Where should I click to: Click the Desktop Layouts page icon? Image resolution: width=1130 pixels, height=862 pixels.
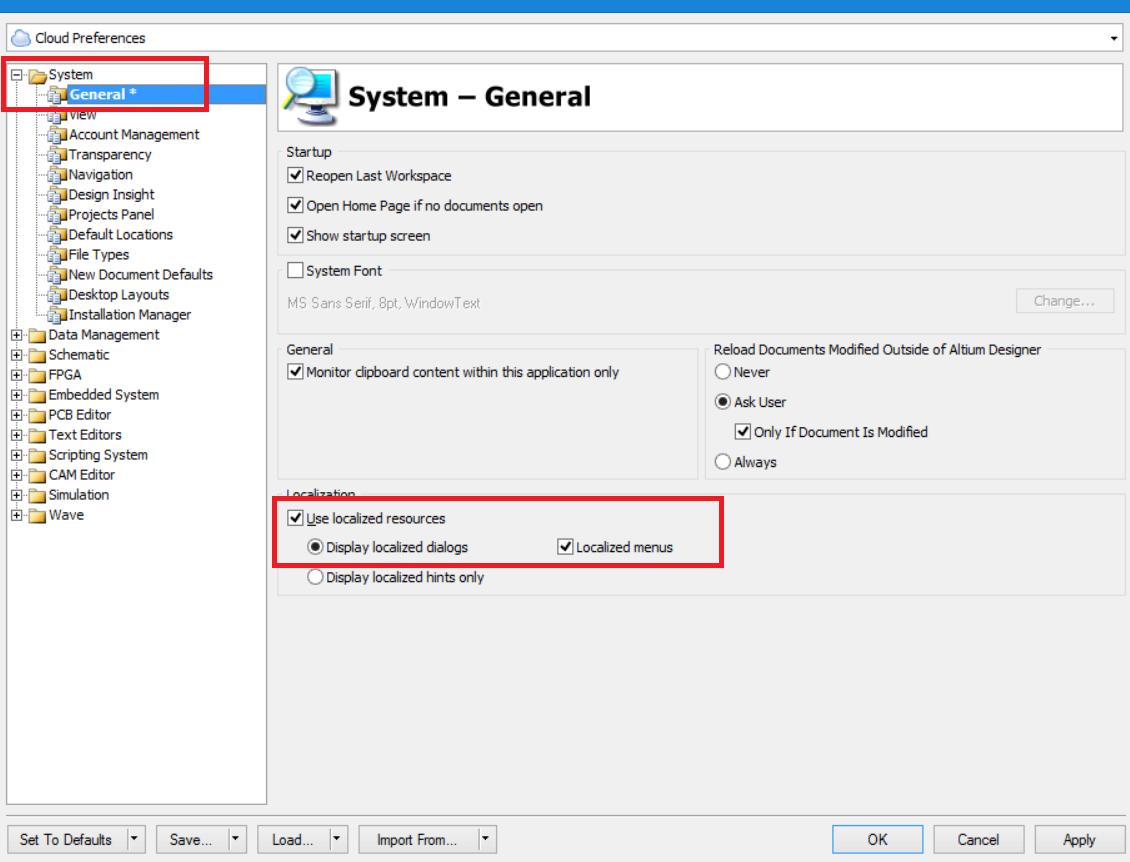57,296
